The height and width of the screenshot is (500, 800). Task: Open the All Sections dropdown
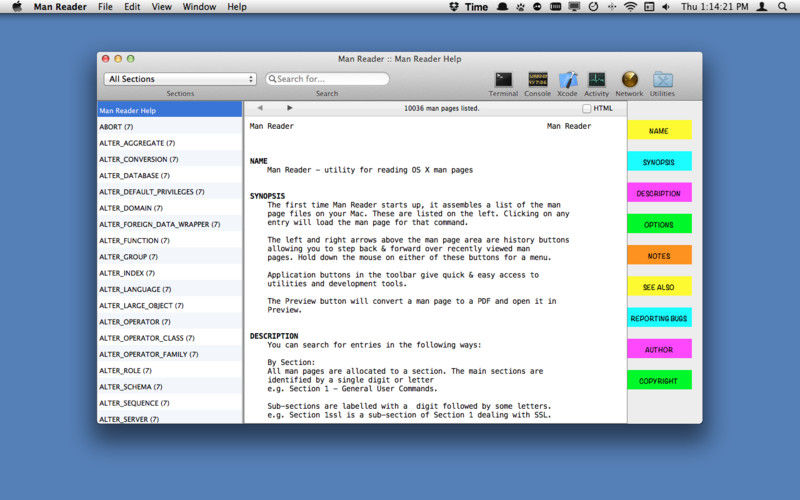180,79
